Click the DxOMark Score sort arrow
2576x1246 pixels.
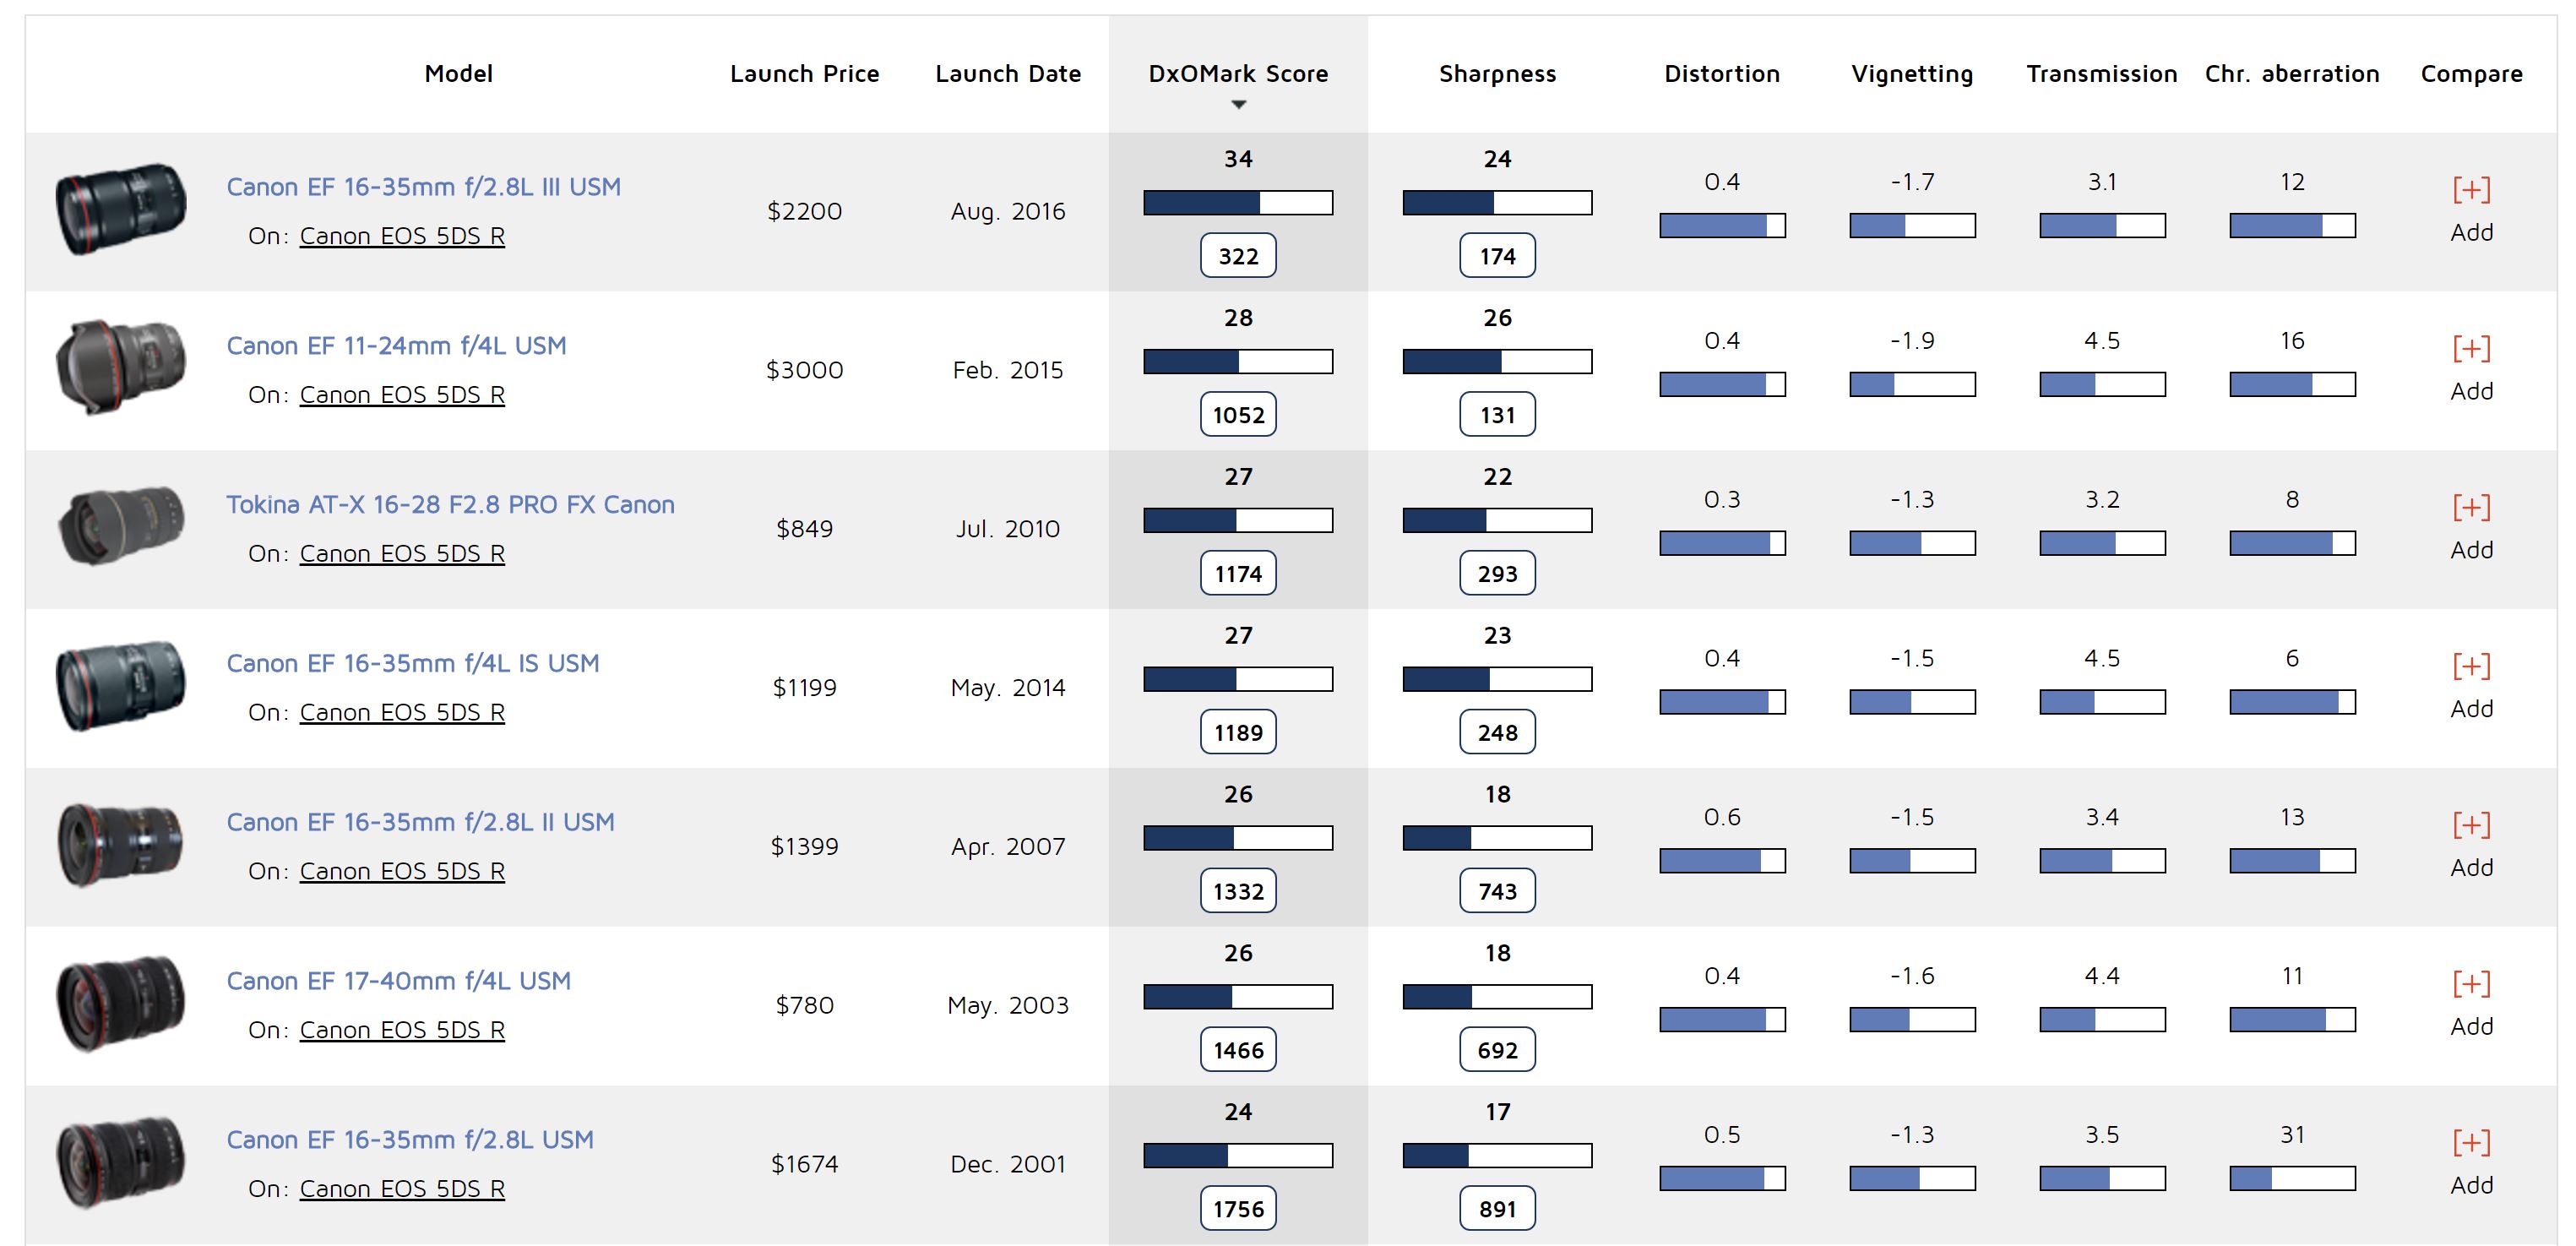1238,104
